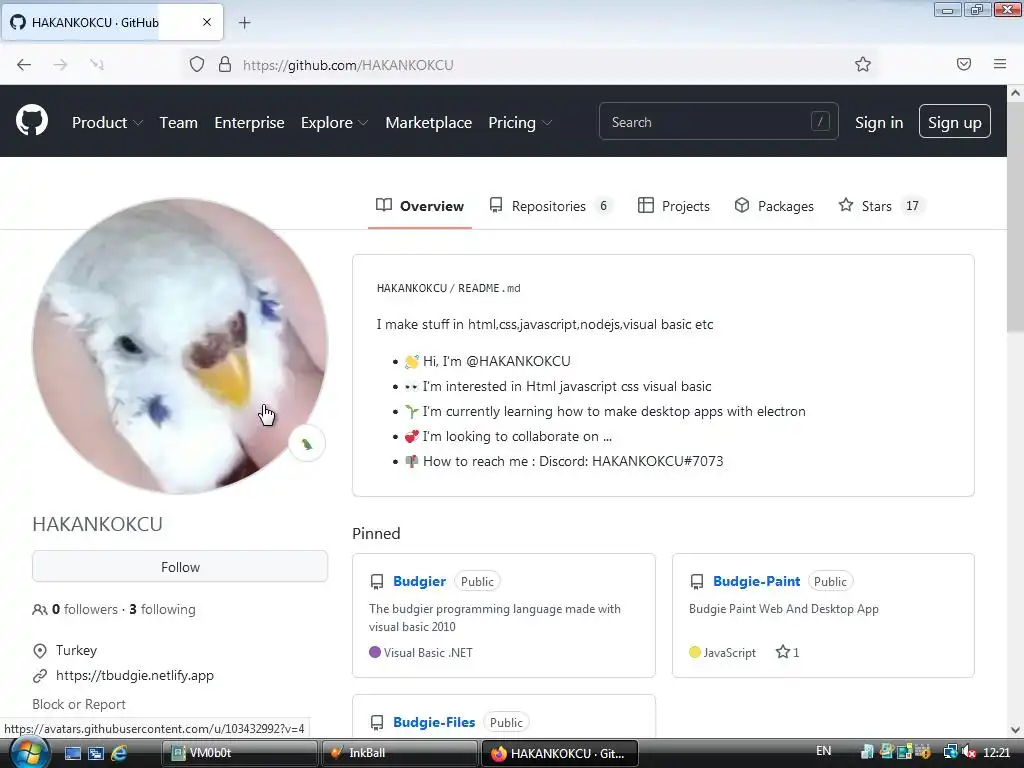Launch Internet Explorer from quick launch
This screenshot has height=768, width=1024.
point(119,753)
